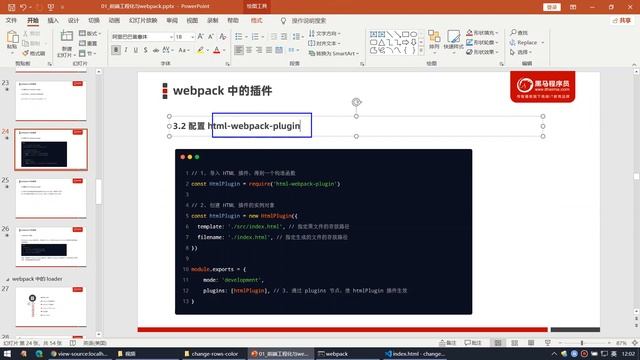Open Replace dropdown arrow
Viewport: 640px width, 360px height.
(543, 42)
